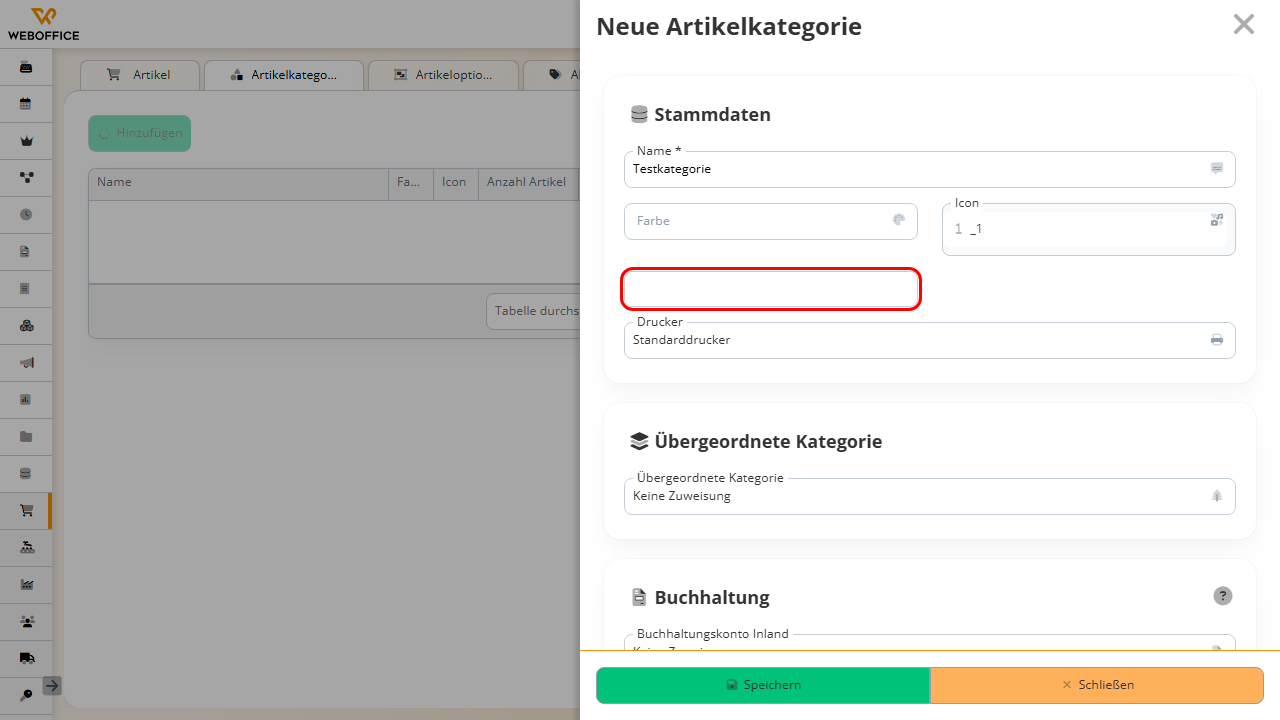Open the folder icon in sidebar

tap(26, 436)
